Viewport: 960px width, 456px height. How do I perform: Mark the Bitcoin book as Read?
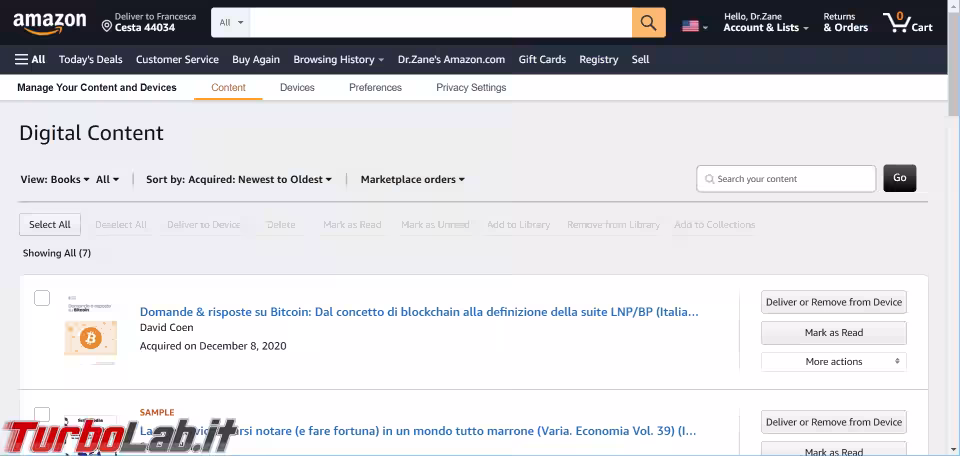[833, 333]
